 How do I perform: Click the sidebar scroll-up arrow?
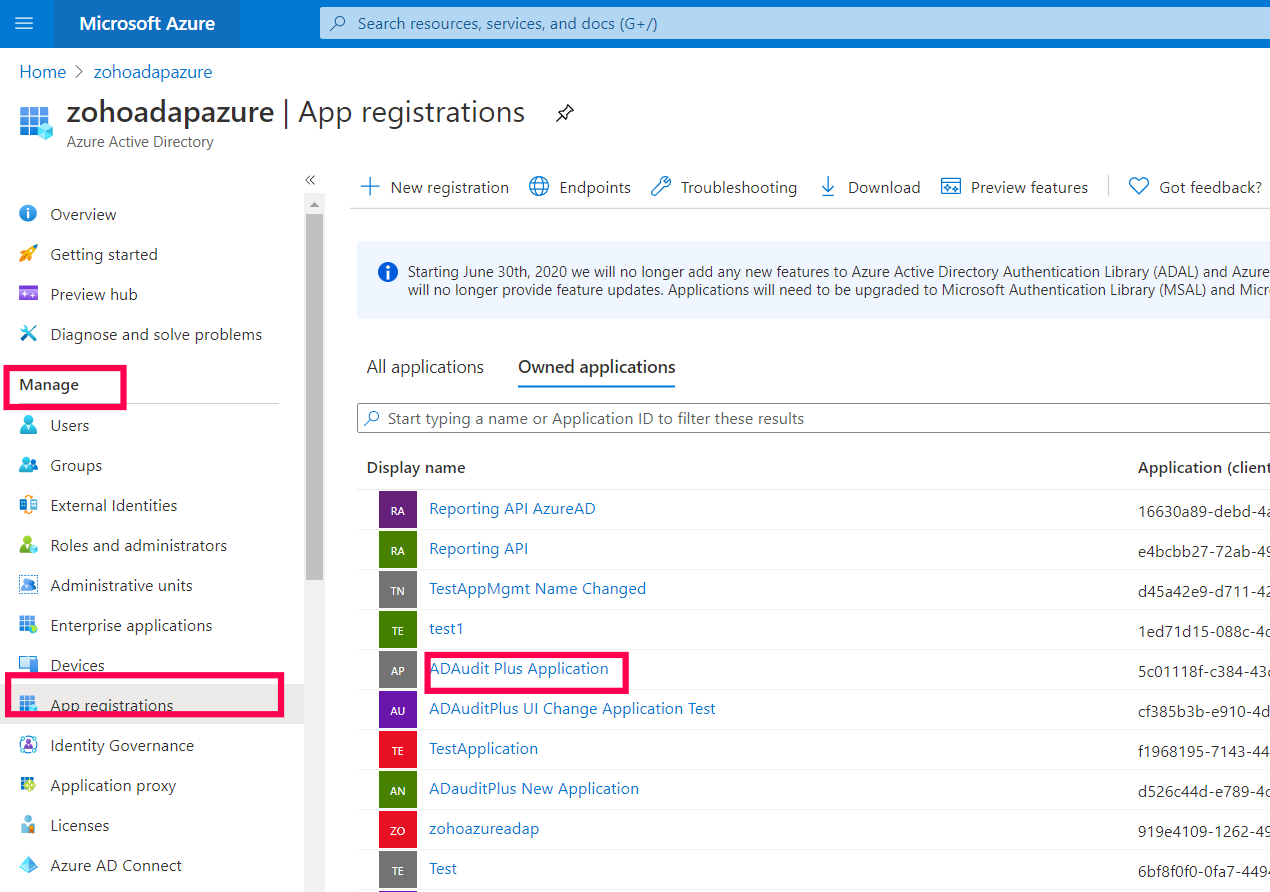tap(315, 204)
